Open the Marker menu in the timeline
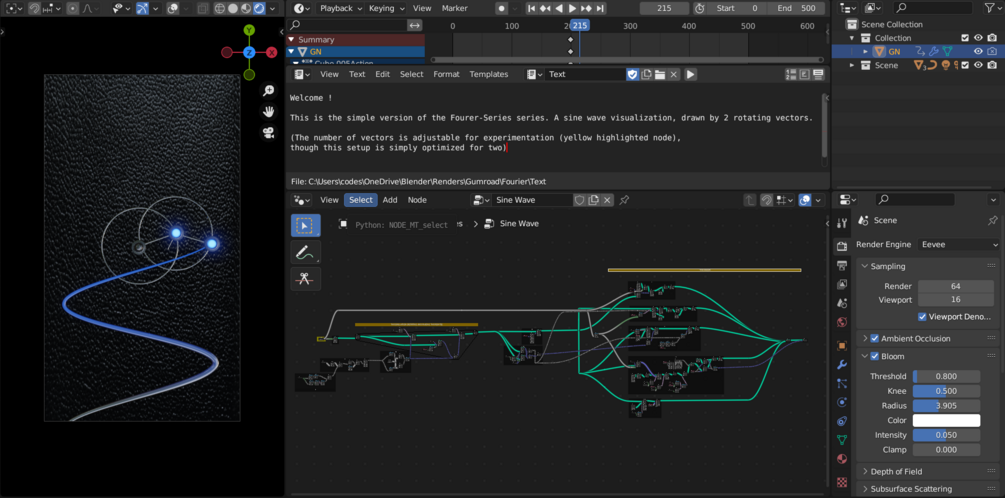The image size is (1005, 498). pos(454,8)
